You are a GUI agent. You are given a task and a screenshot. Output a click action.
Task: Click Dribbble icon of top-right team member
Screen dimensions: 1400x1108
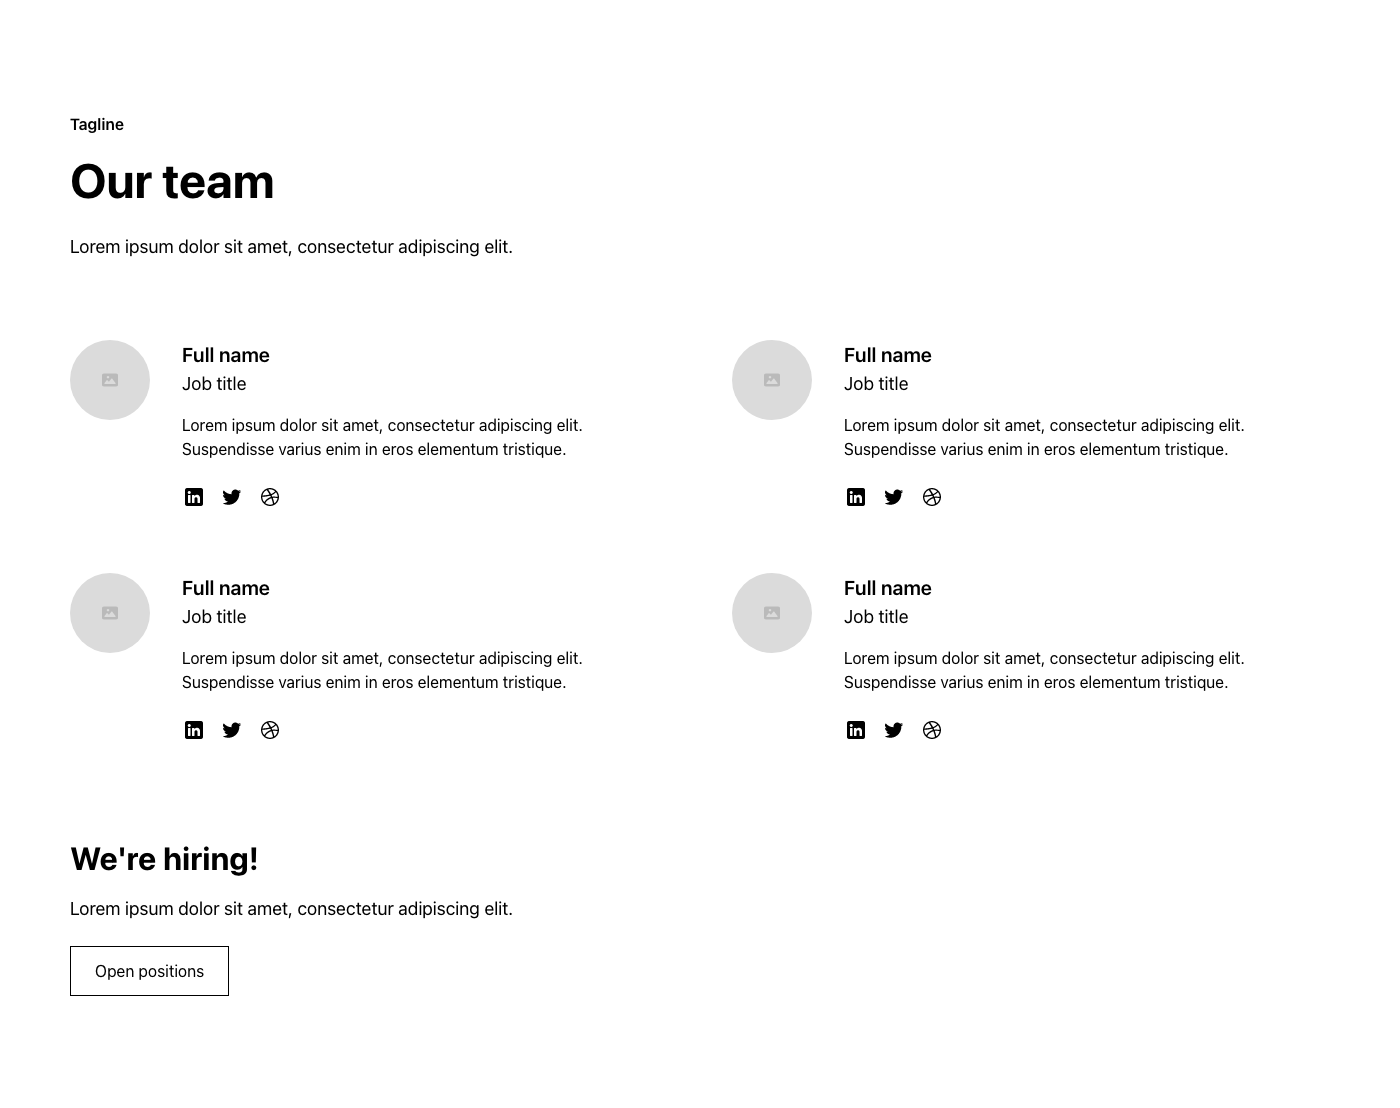click(x=932, y=497)
